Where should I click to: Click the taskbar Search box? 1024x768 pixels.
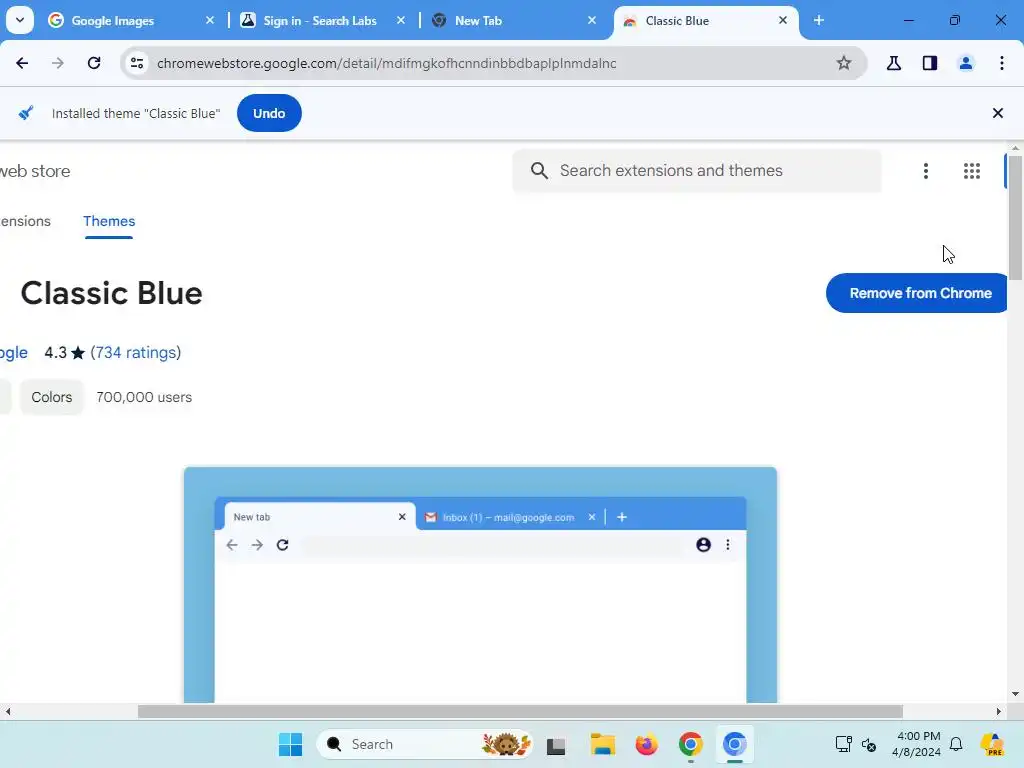tap(425, 744)
